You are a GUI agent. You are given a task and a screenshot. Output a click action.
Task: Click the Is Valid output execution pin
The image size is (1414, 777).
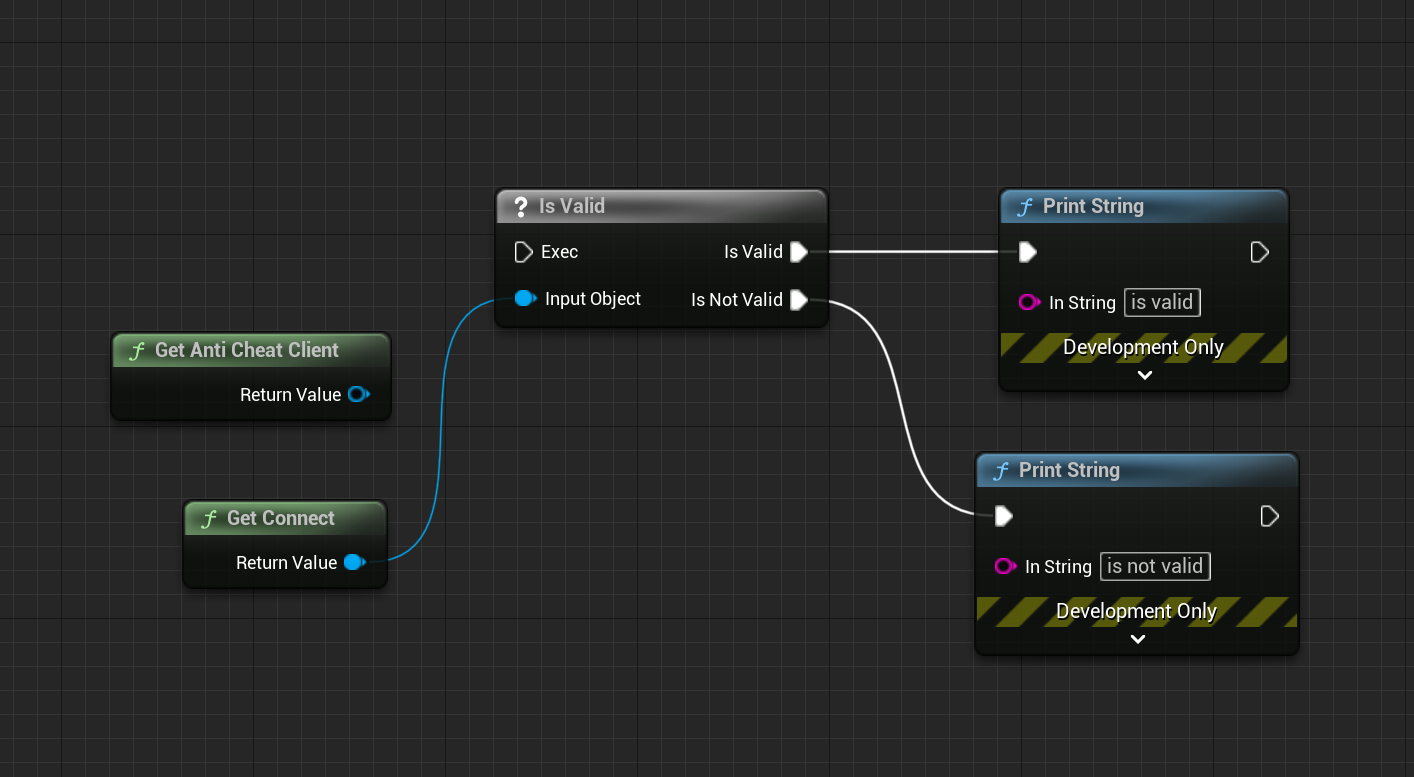coord(798,252)
